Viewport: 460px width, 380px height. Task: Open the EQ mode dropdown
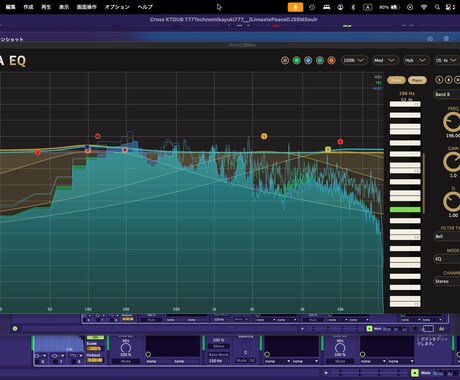[447, 259]
